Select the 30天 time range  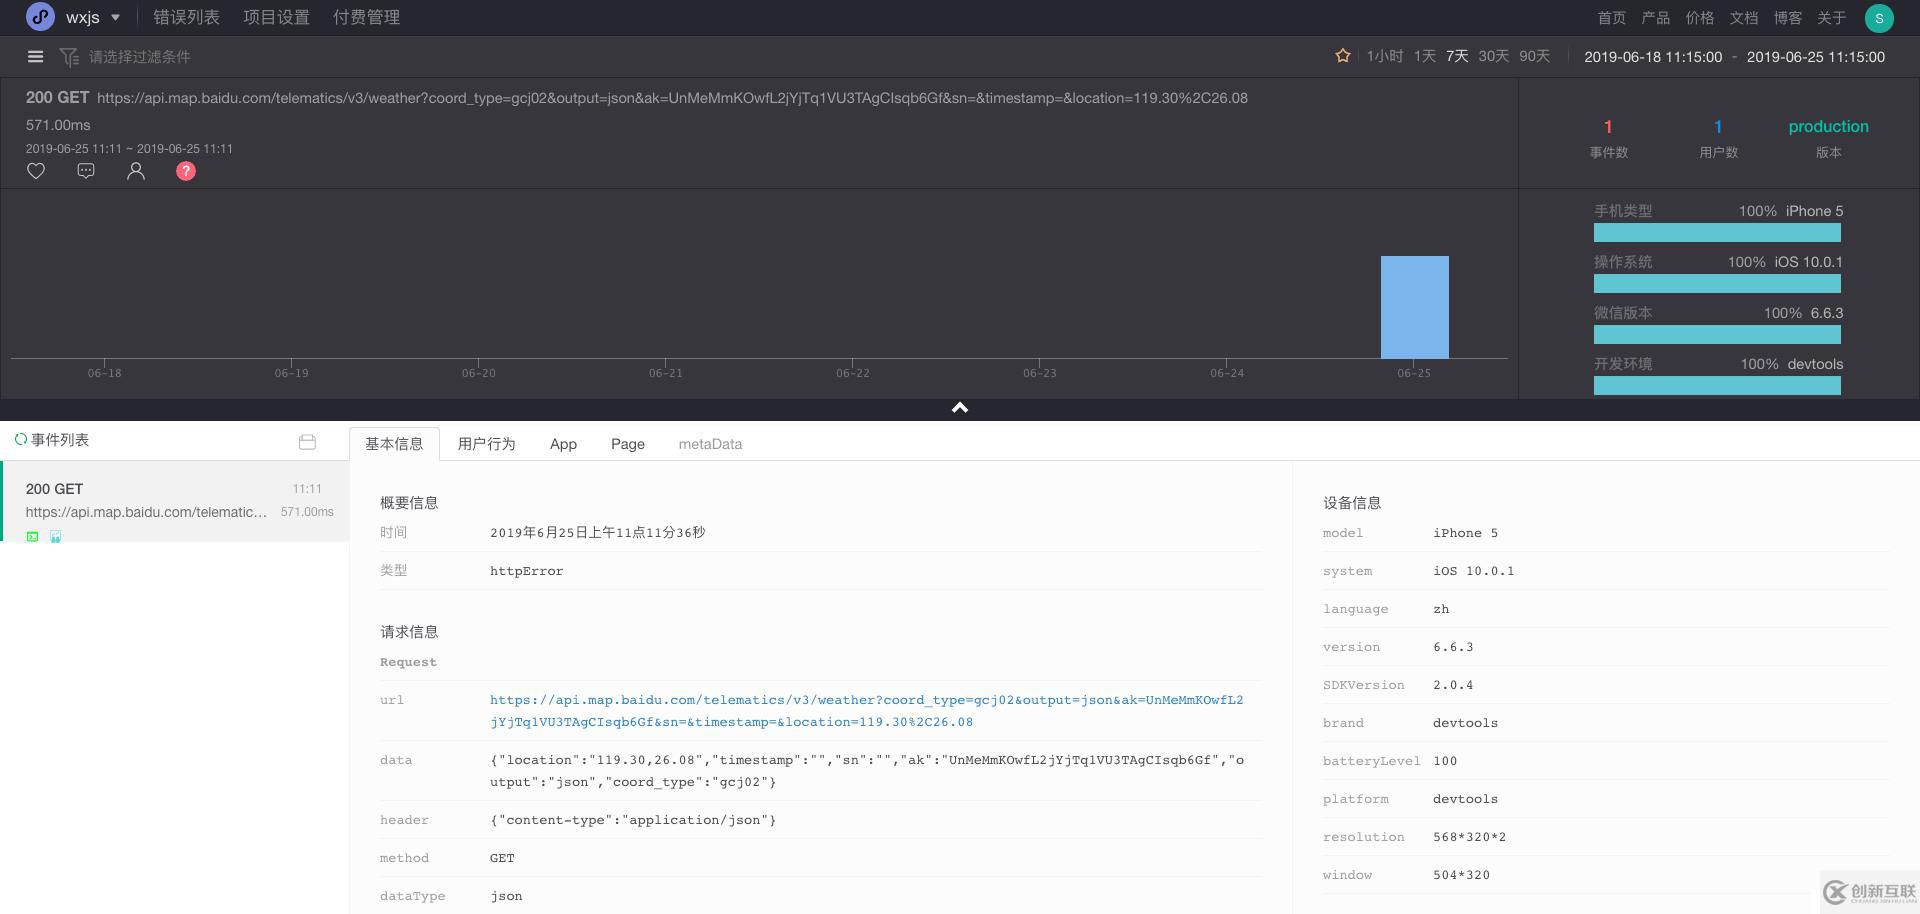[1494, 56]
